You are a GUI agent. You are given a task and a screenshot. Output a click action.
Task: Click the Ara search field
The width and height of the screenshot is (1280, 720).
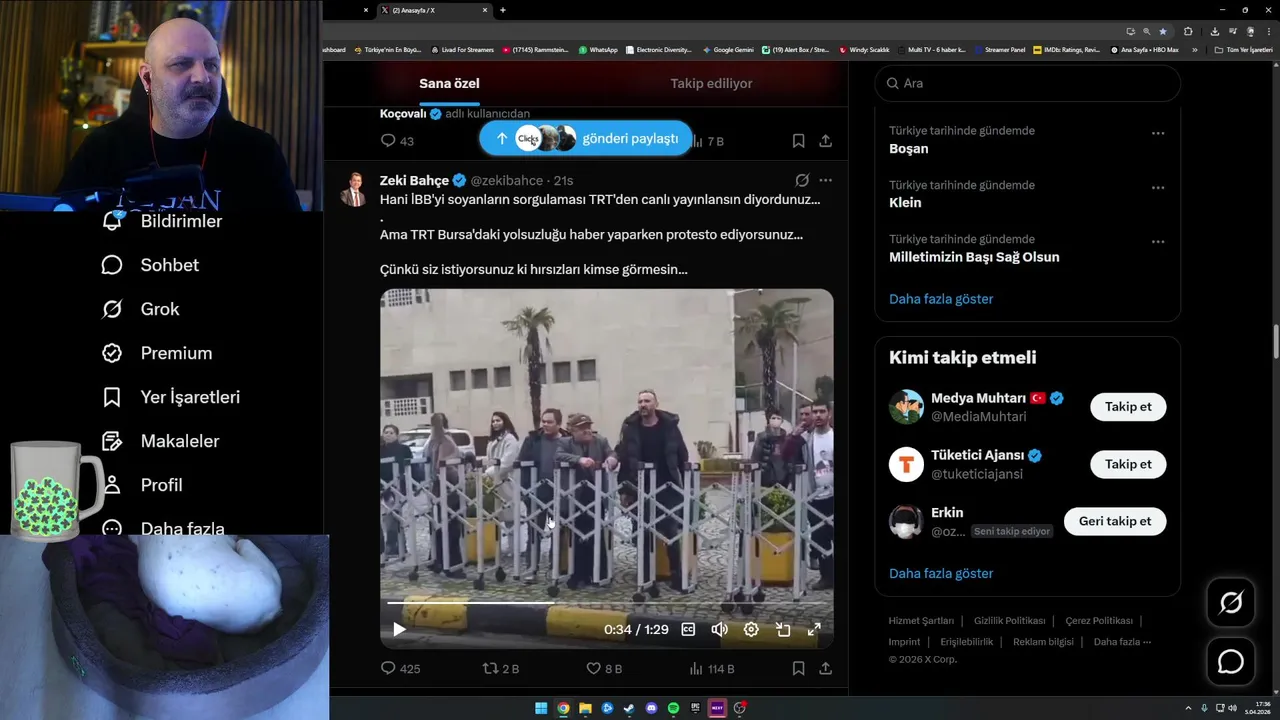pyautogui.click(x=1027, y=83)
